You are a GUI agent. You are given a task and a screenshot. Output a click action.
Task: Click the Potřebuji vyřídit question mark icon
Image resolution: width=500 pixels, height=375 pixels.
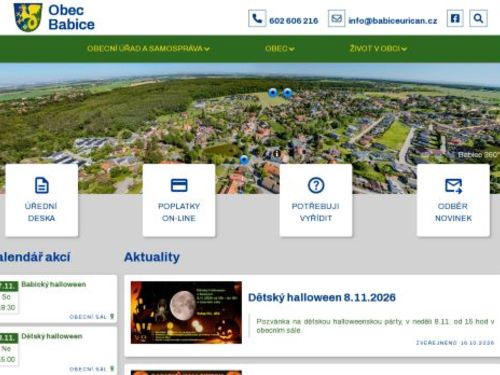316,185
